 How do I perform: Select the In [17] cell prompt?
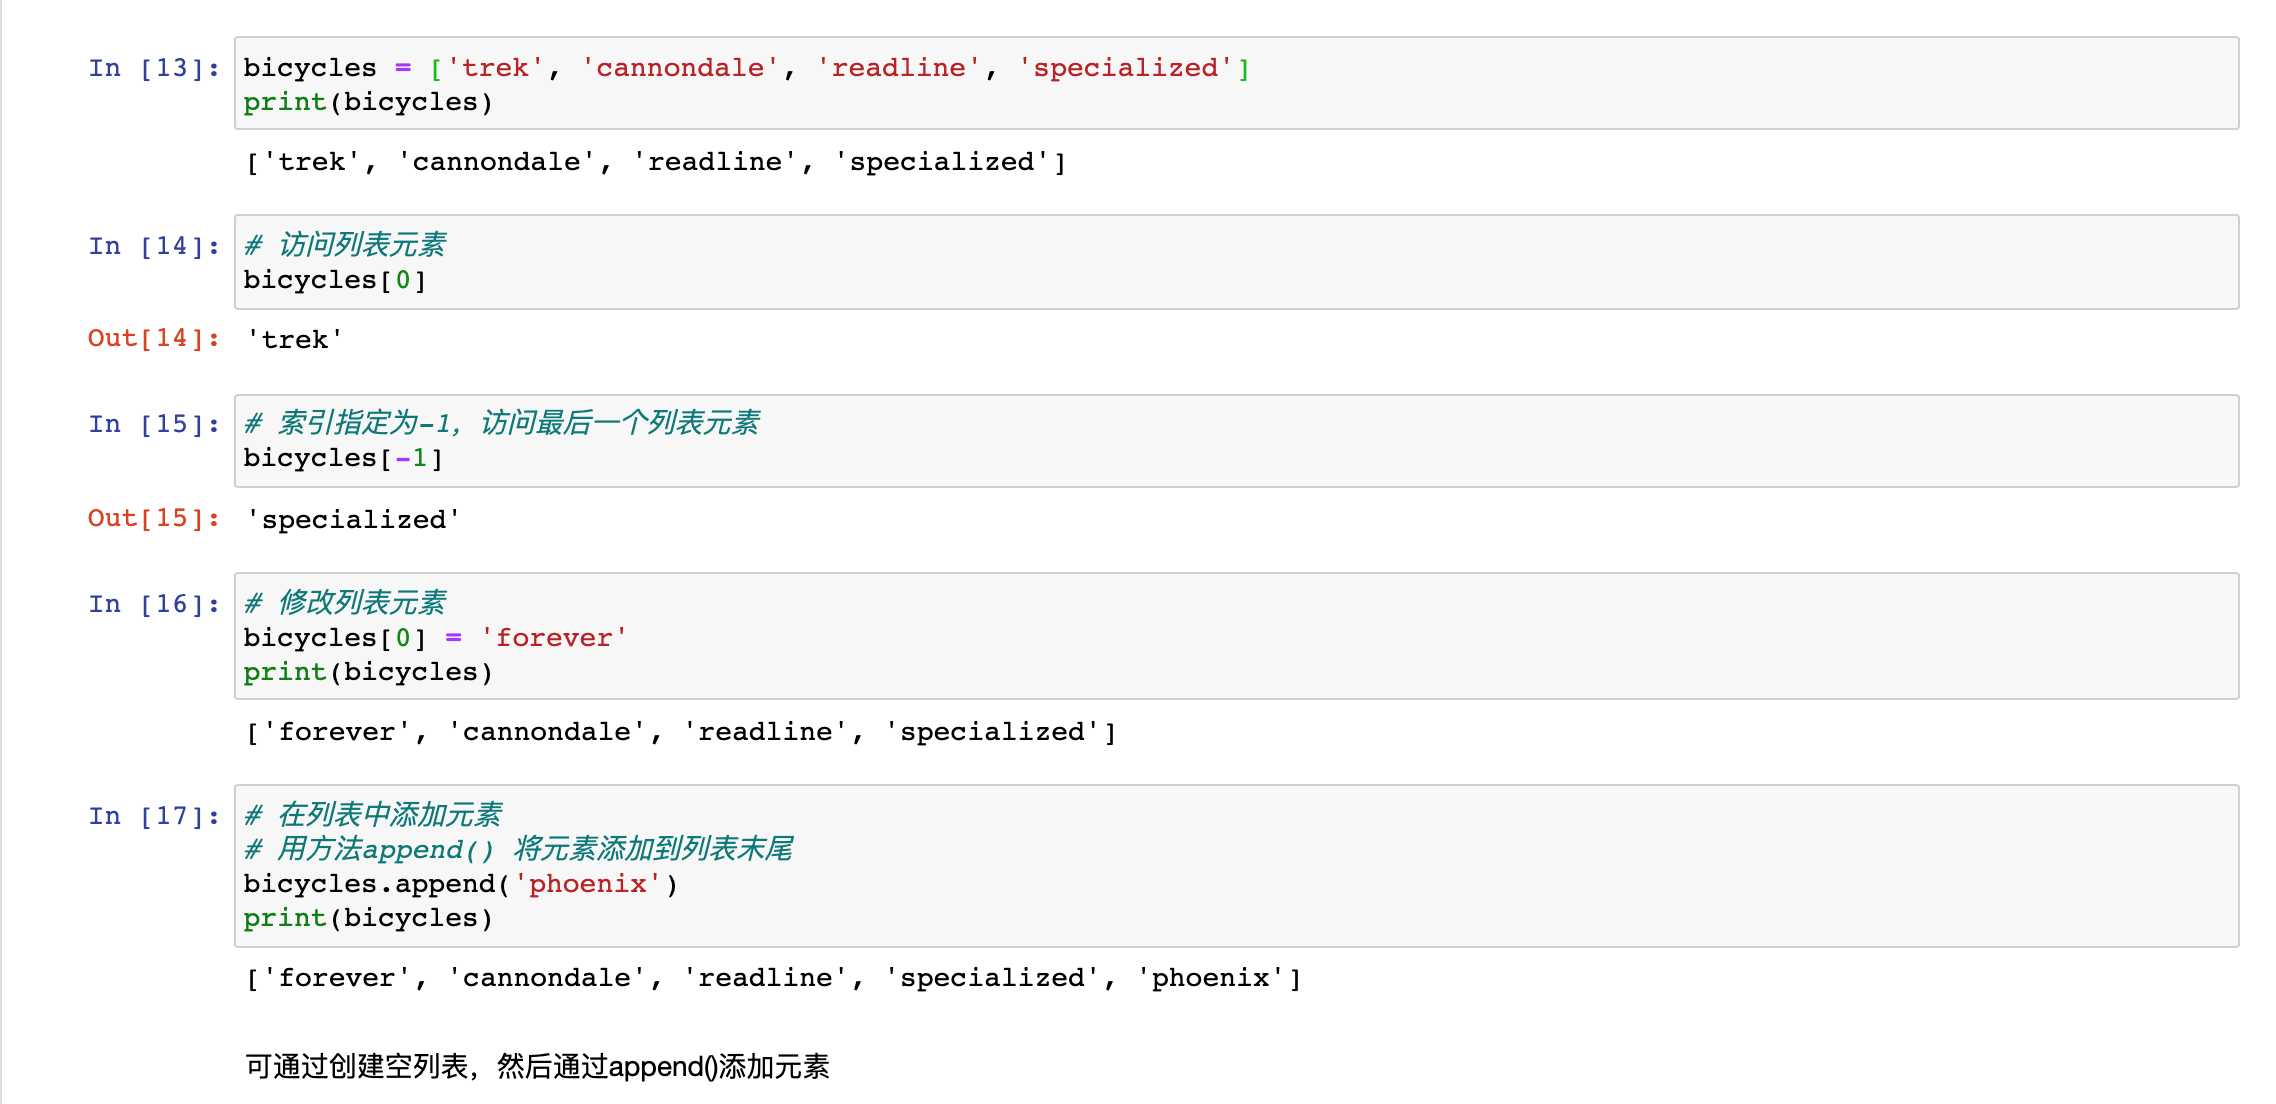tap(154, 816)
